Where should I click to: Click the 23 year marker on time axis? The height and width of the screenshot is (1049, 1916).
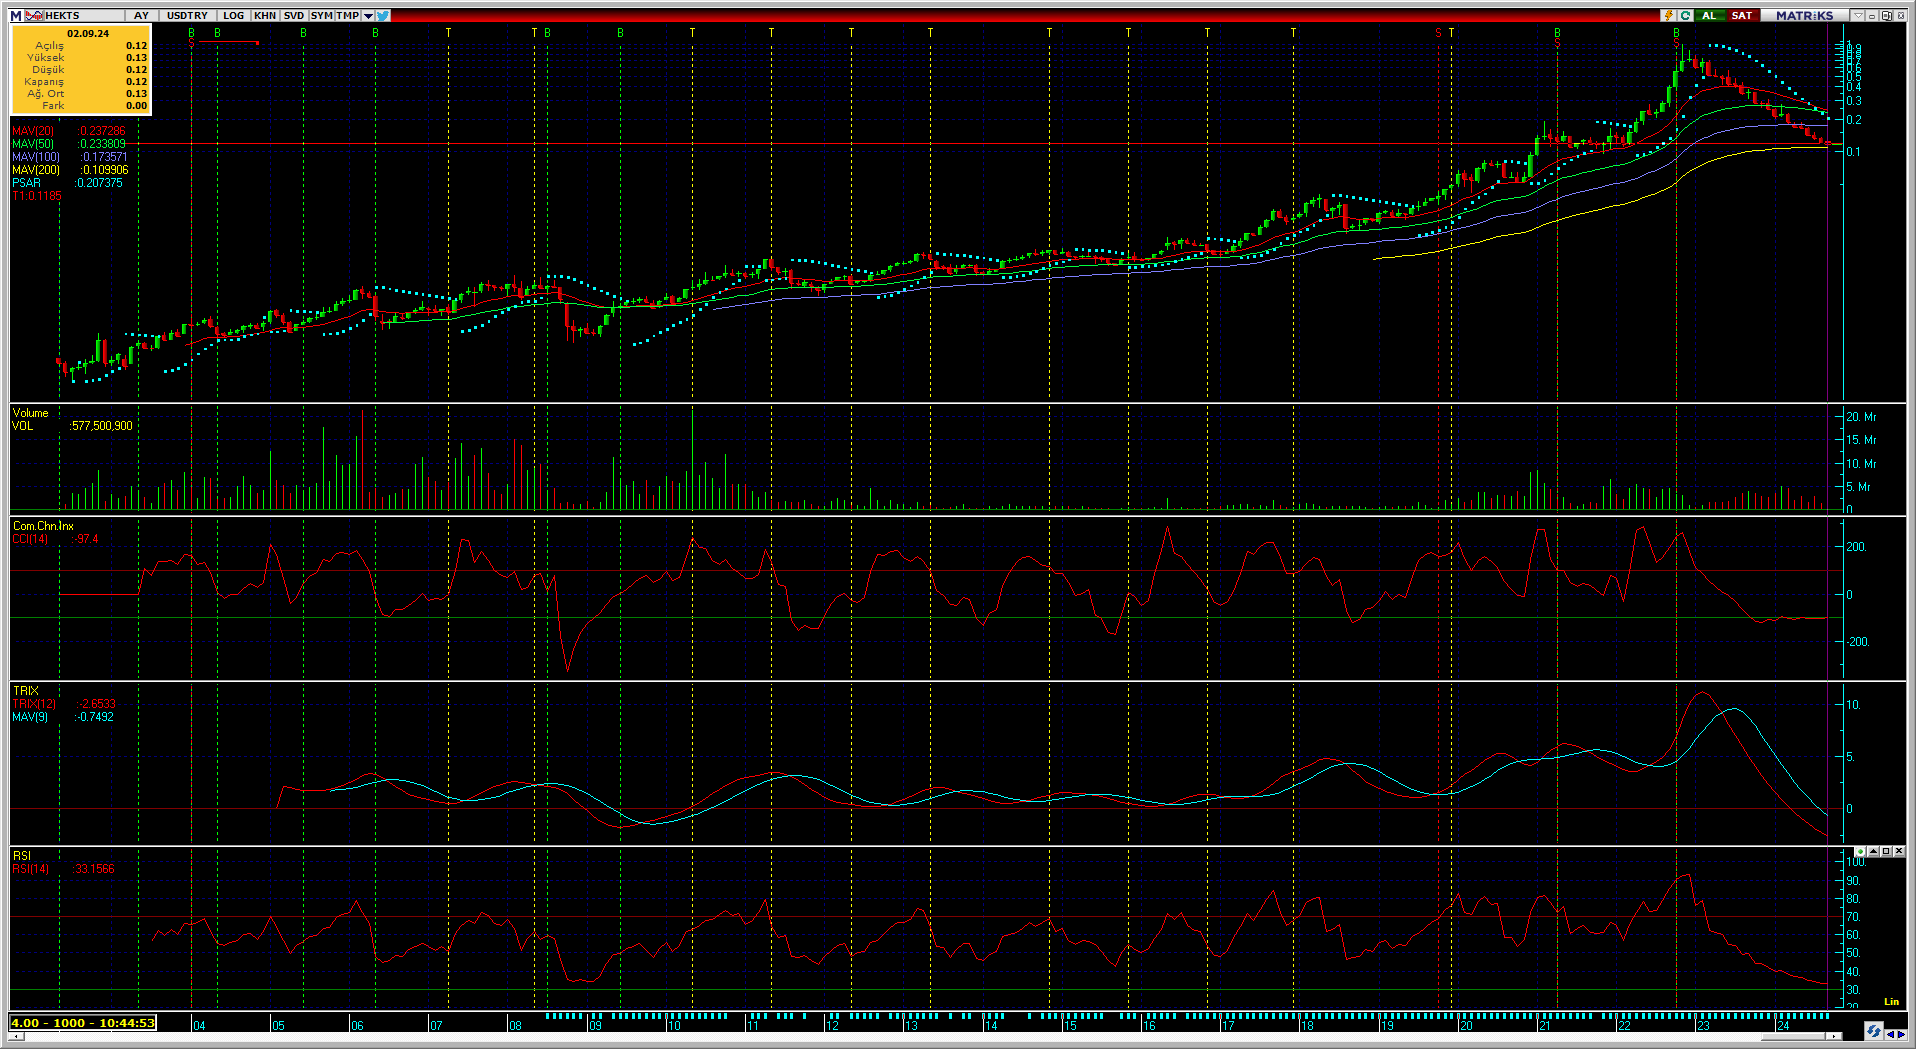tap(1703, 1025)
